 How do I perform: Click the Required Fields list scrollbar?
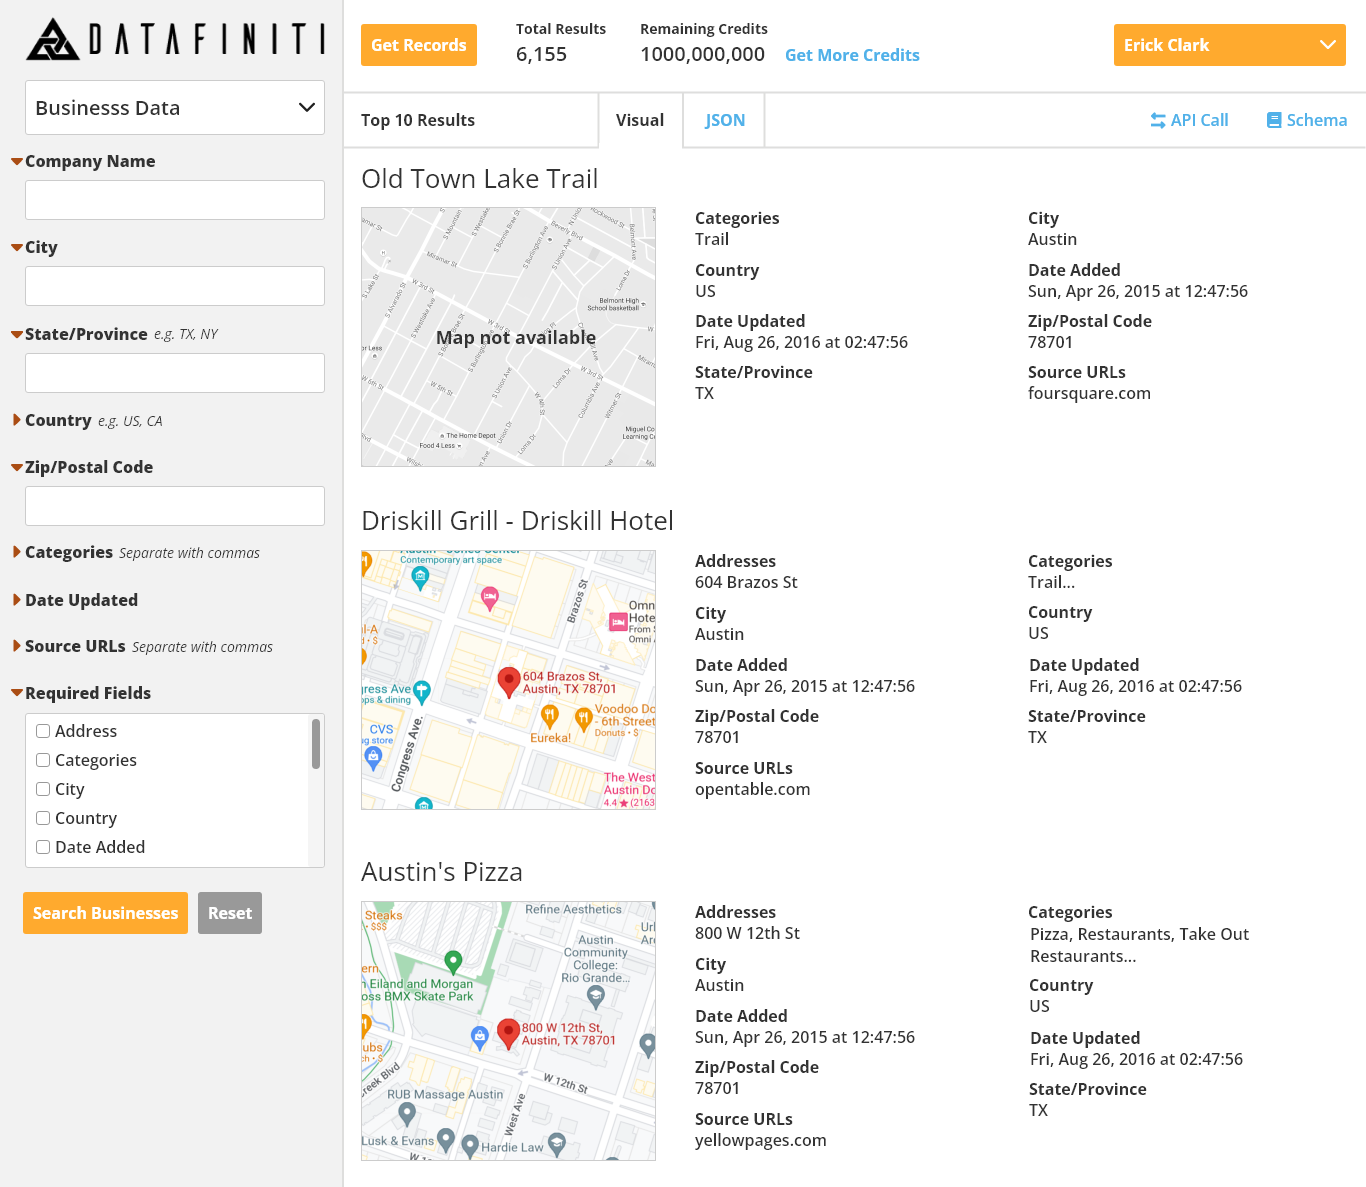pyautogui.click(x=316, y=744)
